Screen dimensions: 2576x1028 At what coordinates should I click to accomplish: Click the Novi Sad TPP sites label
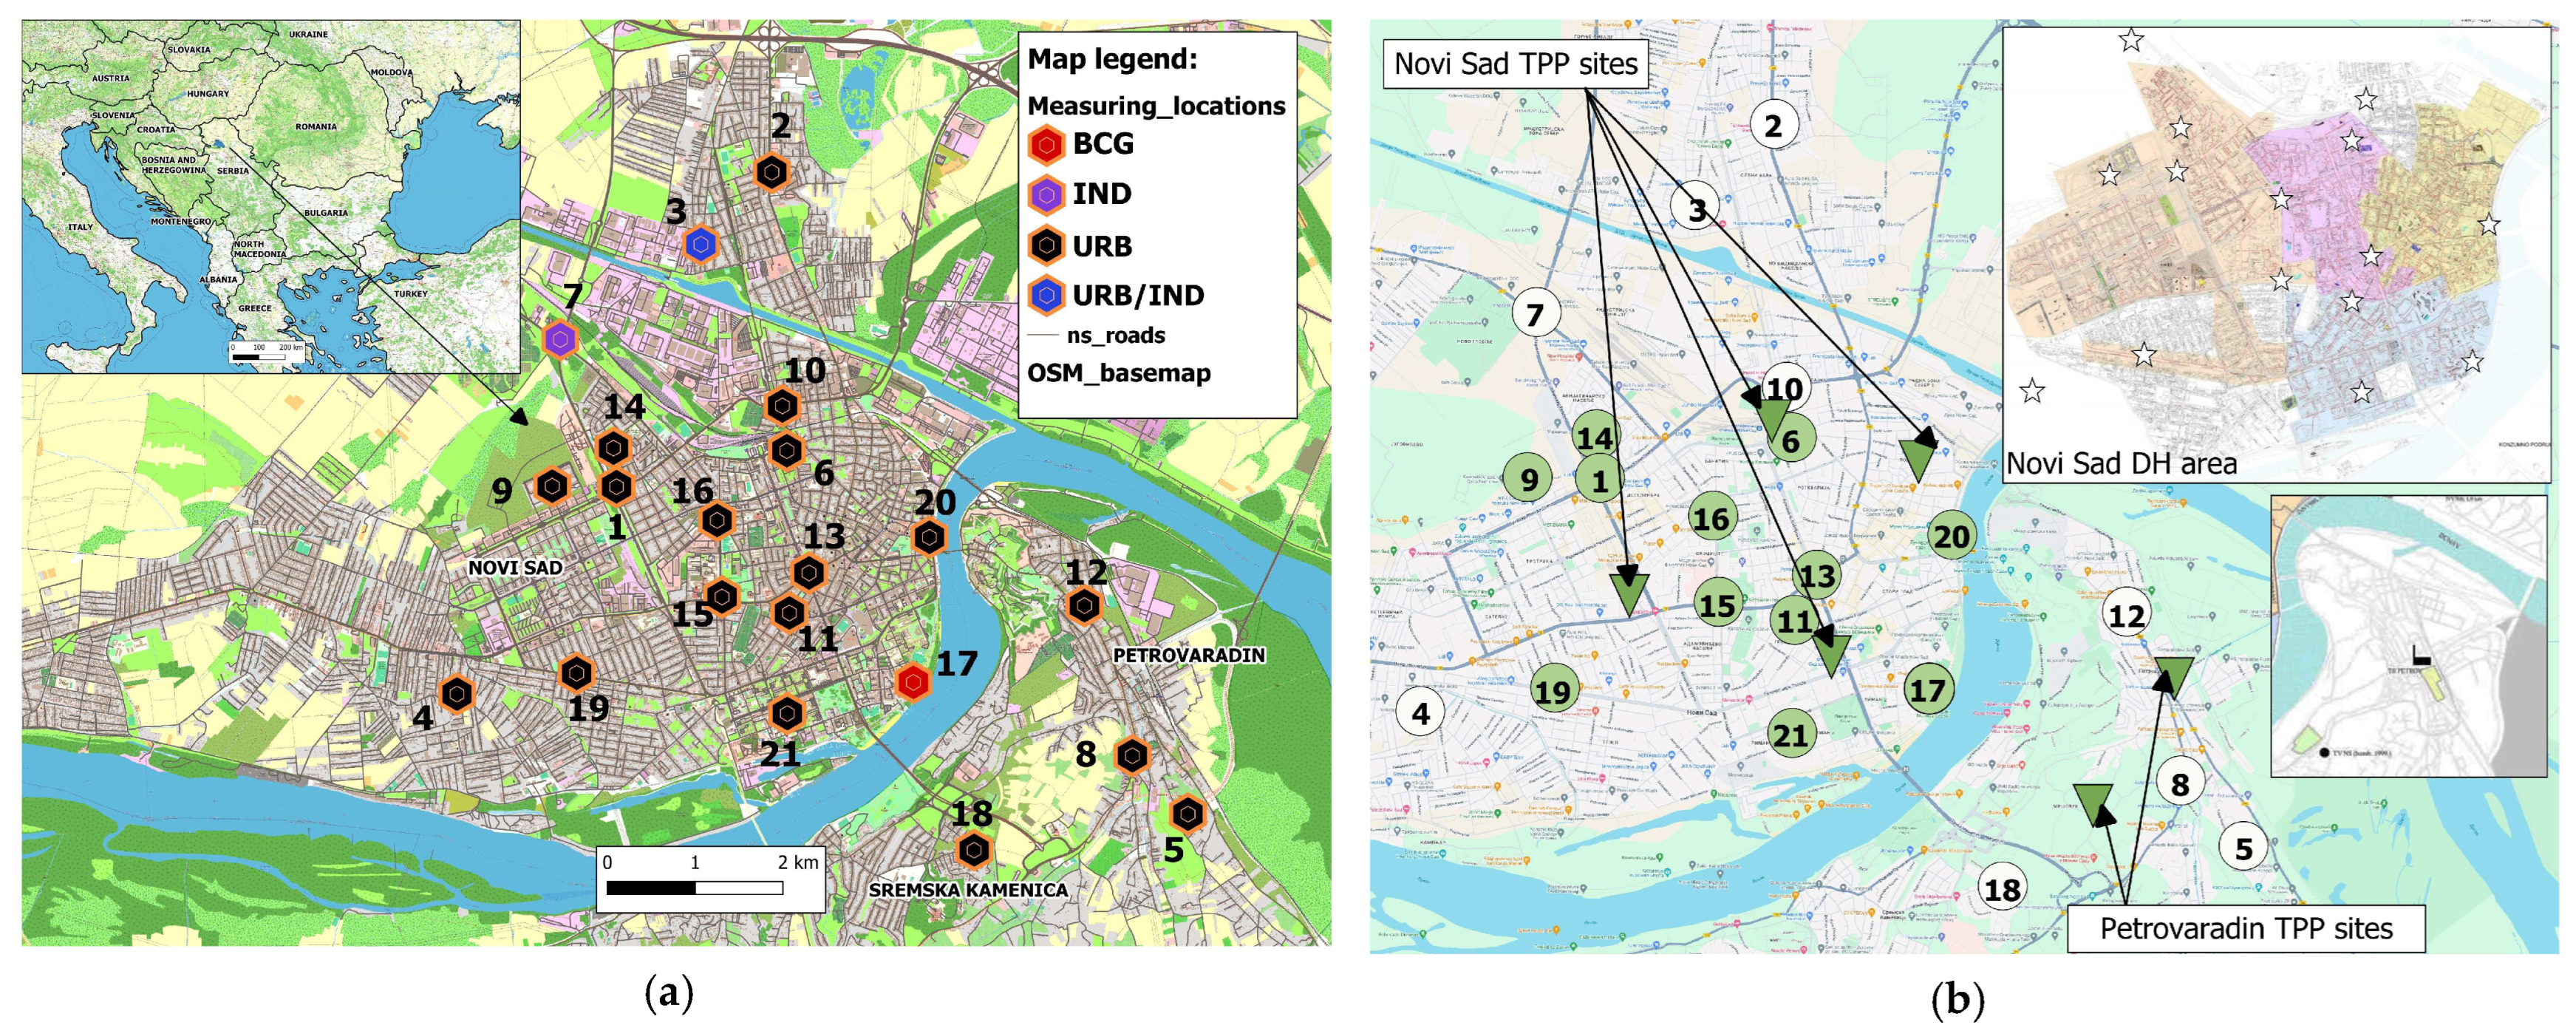tap(1515, 64)
